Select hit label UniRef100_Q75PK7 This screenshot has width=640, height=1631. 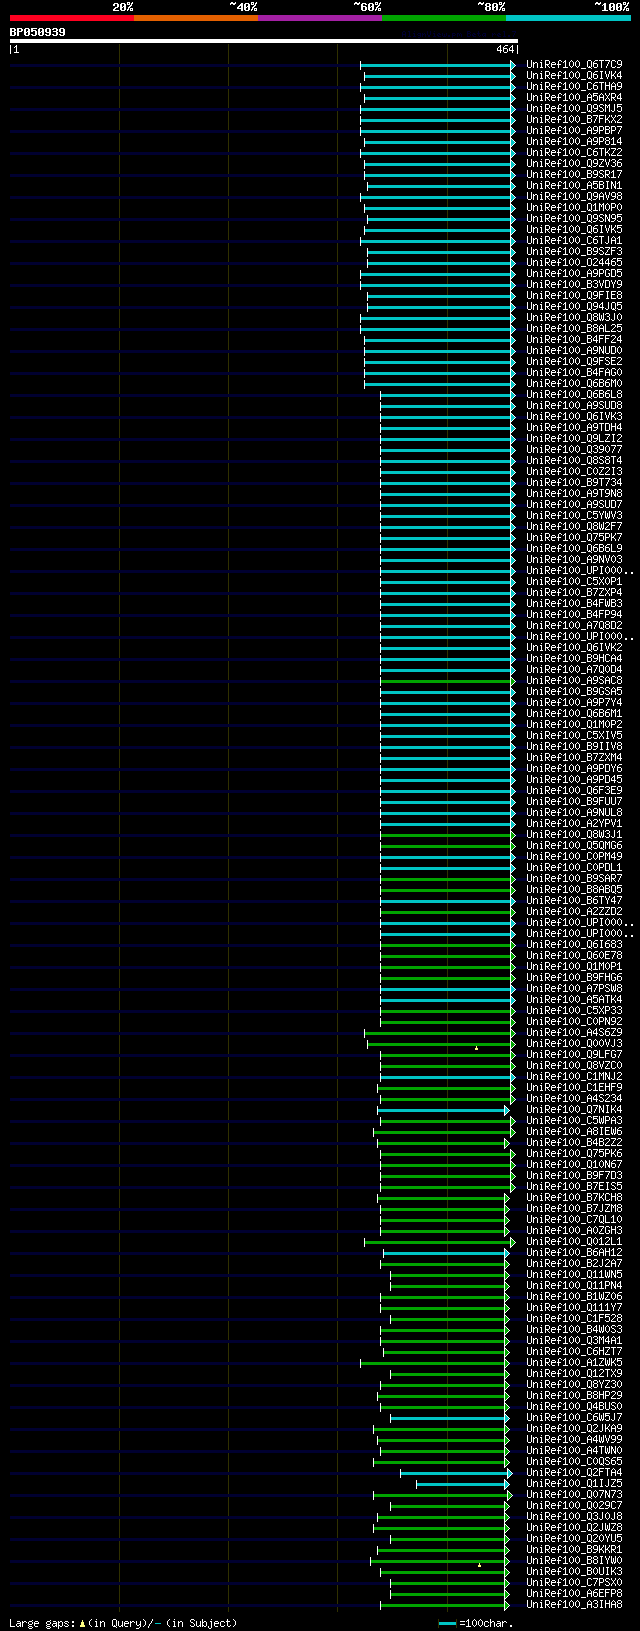574,537
